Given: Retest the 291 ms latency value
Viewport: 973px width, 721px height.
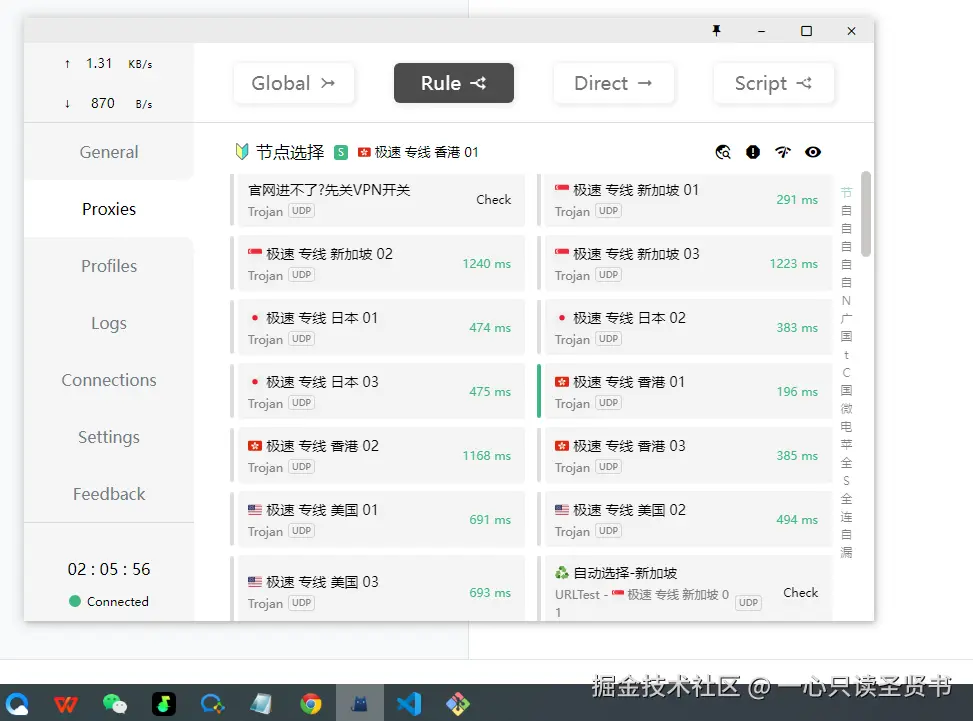Looking at the screenshot, I should pyautogui.click(x=797, y=200).
